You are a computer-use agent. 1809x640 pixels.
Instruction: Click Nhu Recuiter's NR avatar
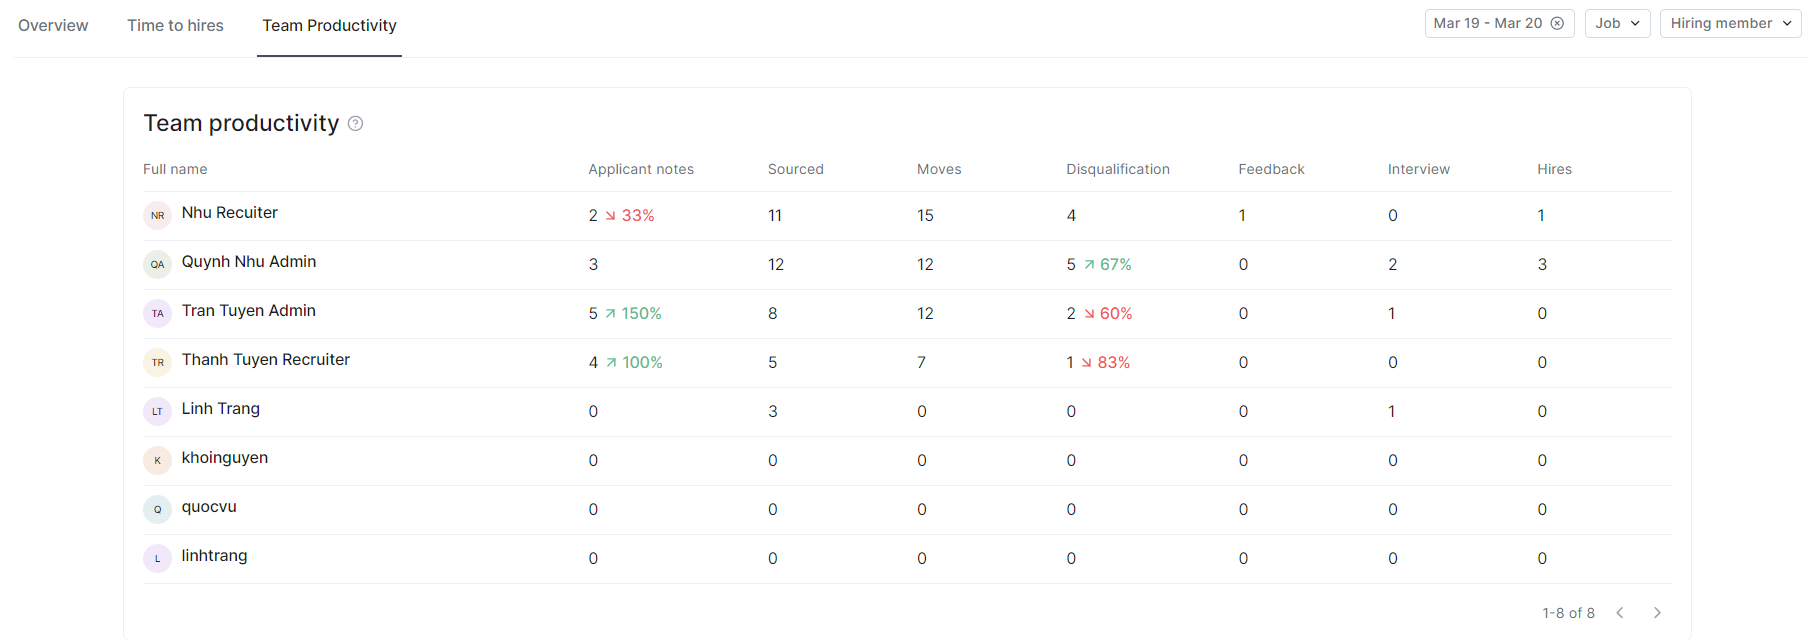pyautogui.click(x=157, y=215)
